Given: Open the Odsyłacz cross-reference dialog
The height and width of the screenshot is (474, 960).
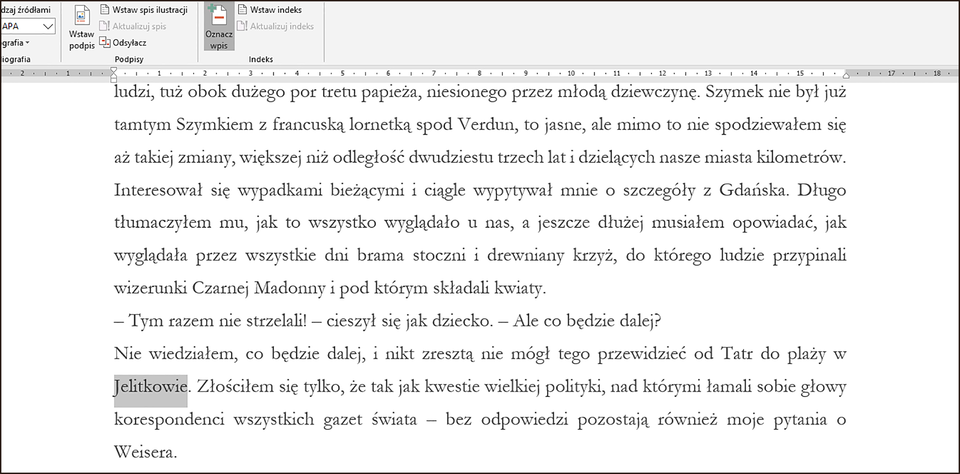Looking at the screenshot, I should click(x=123, y=43).
